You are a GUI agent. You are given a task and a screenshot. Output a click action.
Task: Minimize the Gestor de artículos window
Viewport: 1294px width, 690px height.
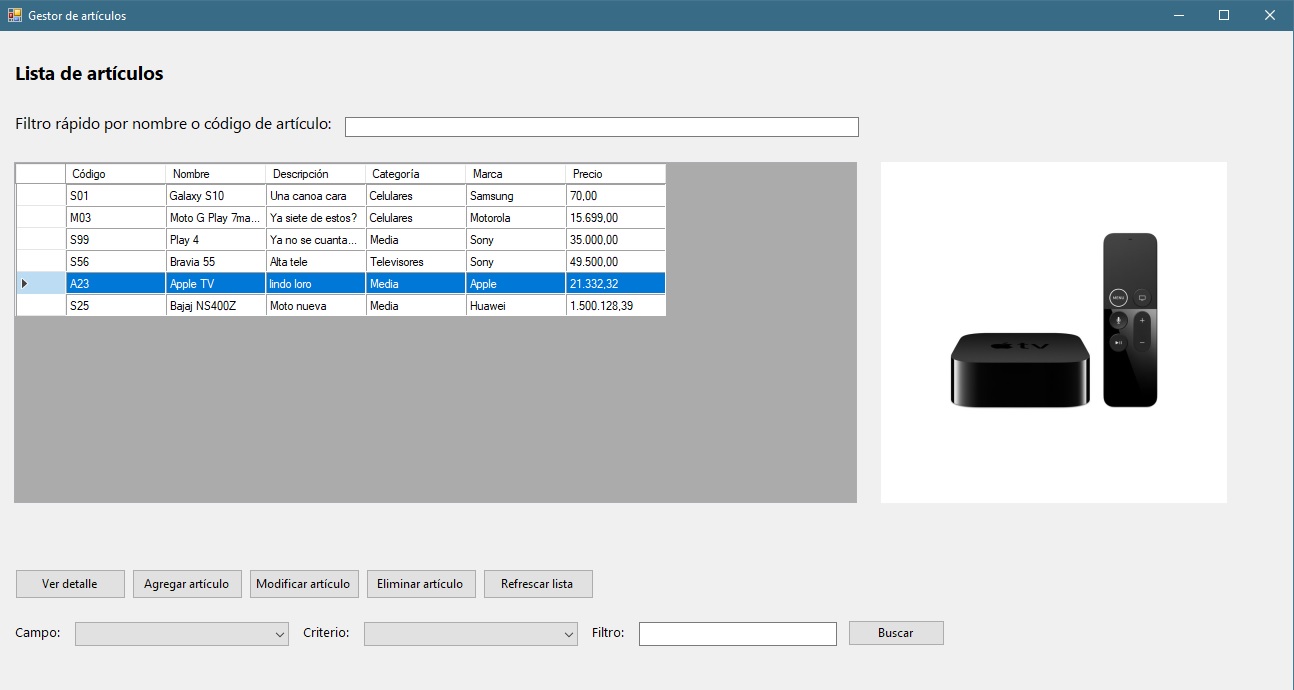pyautogui.click(x=1178, y=15)
